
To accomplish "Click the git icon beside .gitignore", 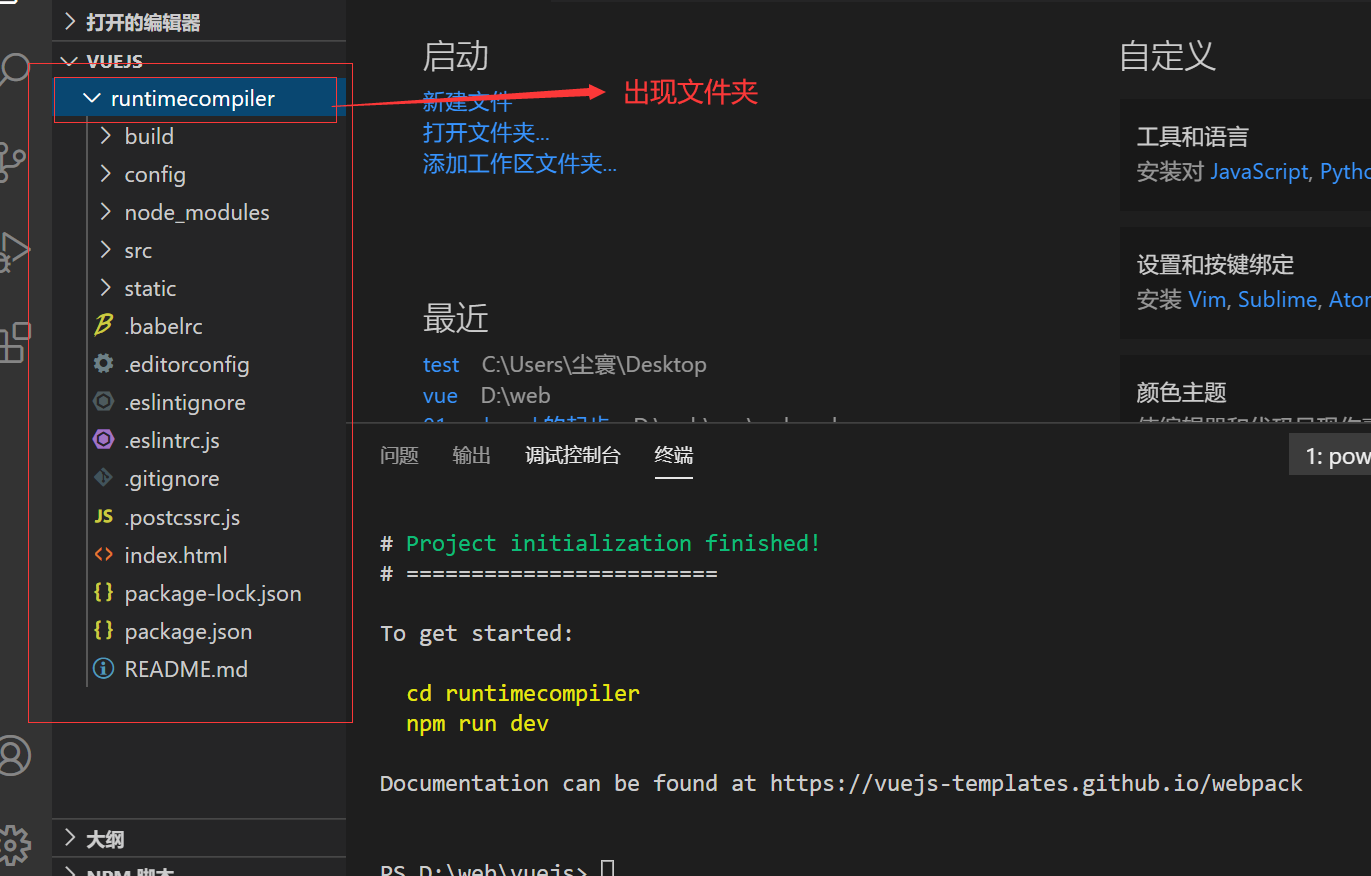I will [103, 478].
